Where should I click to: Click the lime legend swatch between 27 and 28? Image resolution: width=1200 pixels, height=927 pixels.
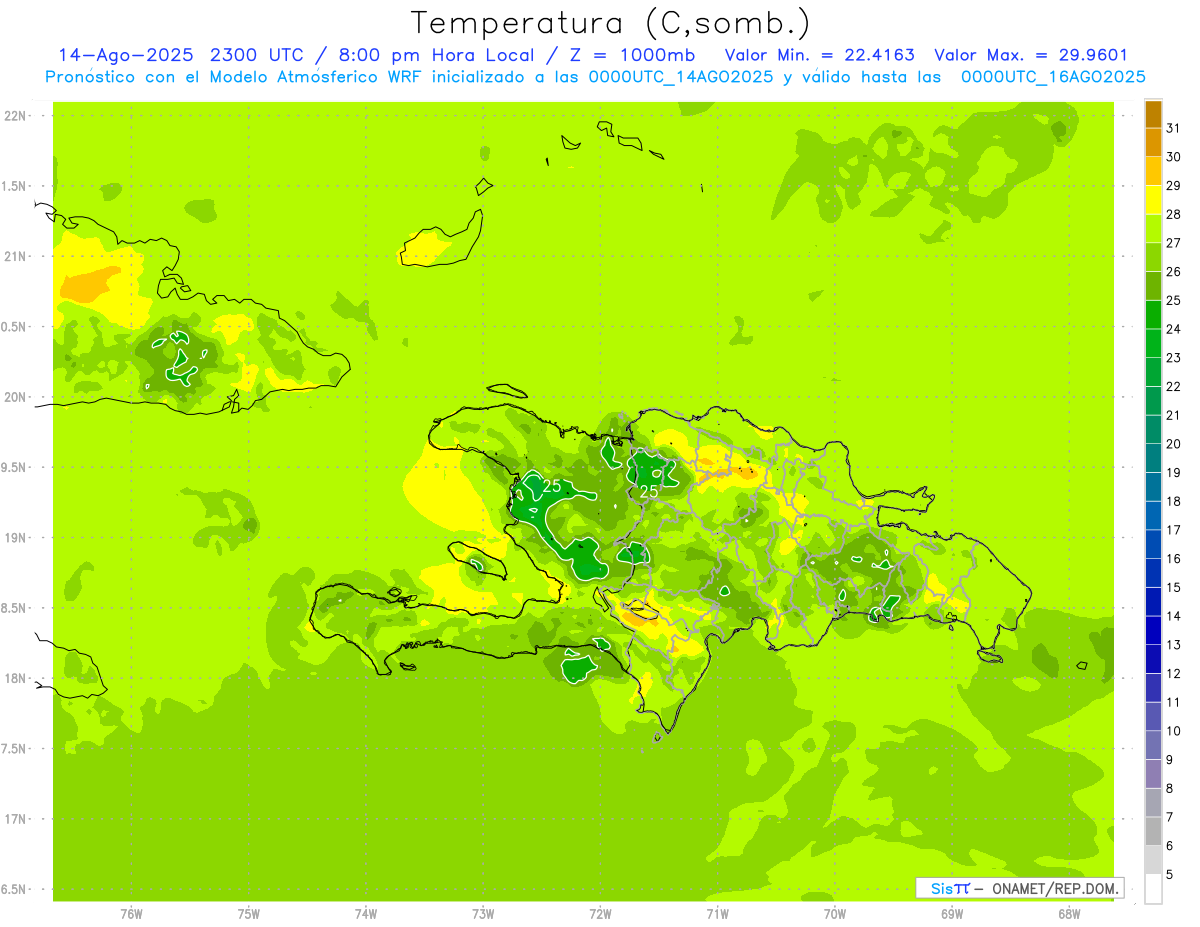coord(1153,229)
